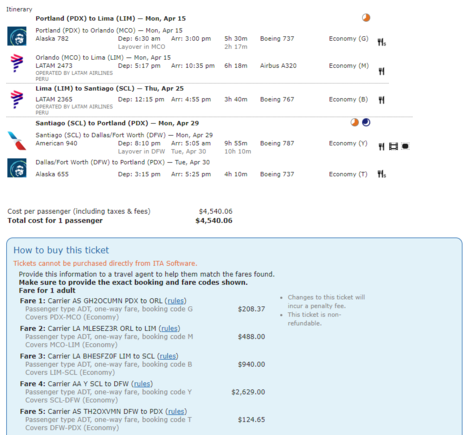Click the How to buy this ticket heading
The height and width of the screenshot is (435, 472).
tap(61, 250)
